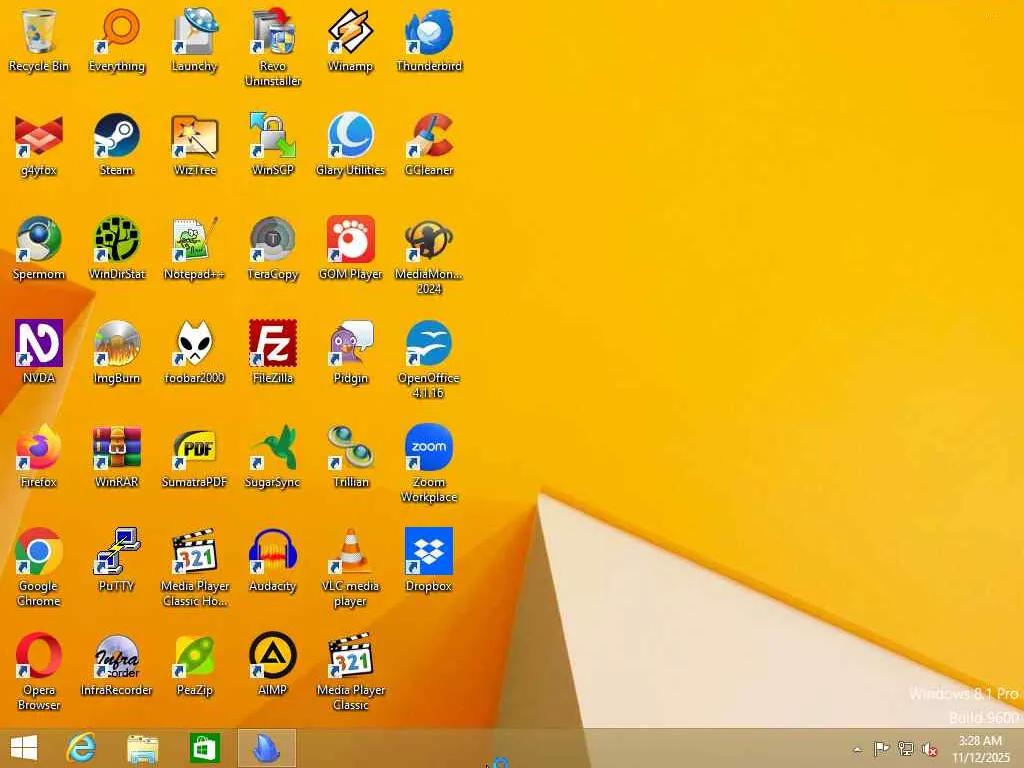Open Glary Utilities icon
The width and height of the screenshot is (1024, 768).
pos(351,144)
